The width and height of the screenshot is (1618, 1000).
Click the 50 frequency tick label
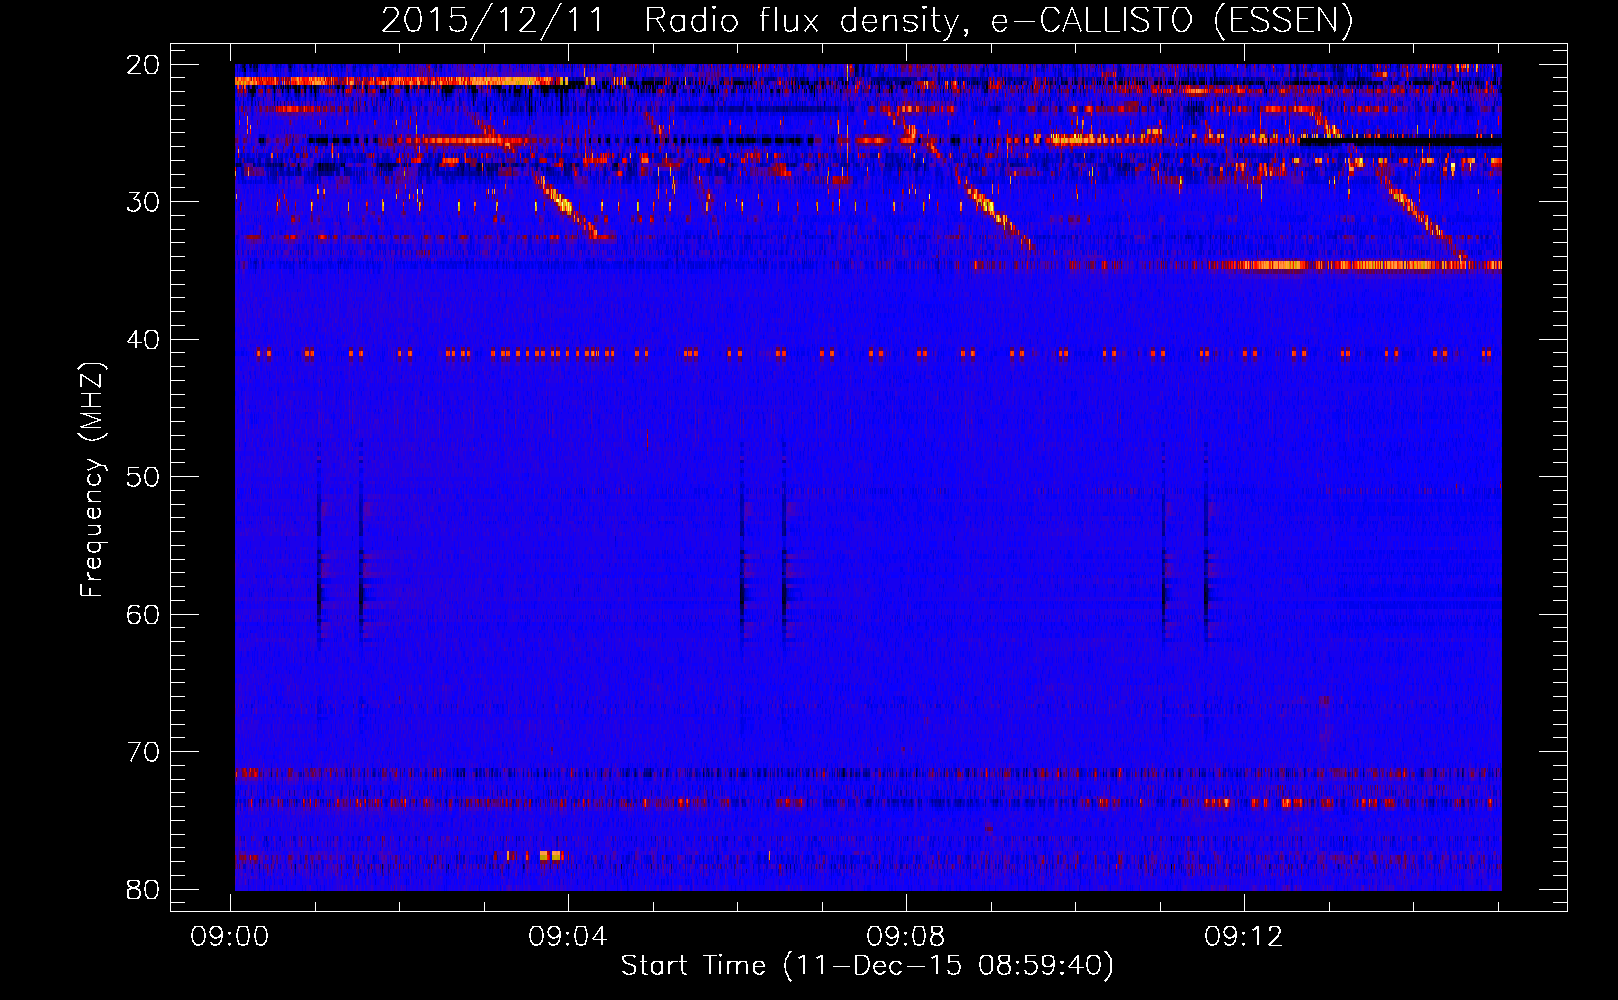143,477
